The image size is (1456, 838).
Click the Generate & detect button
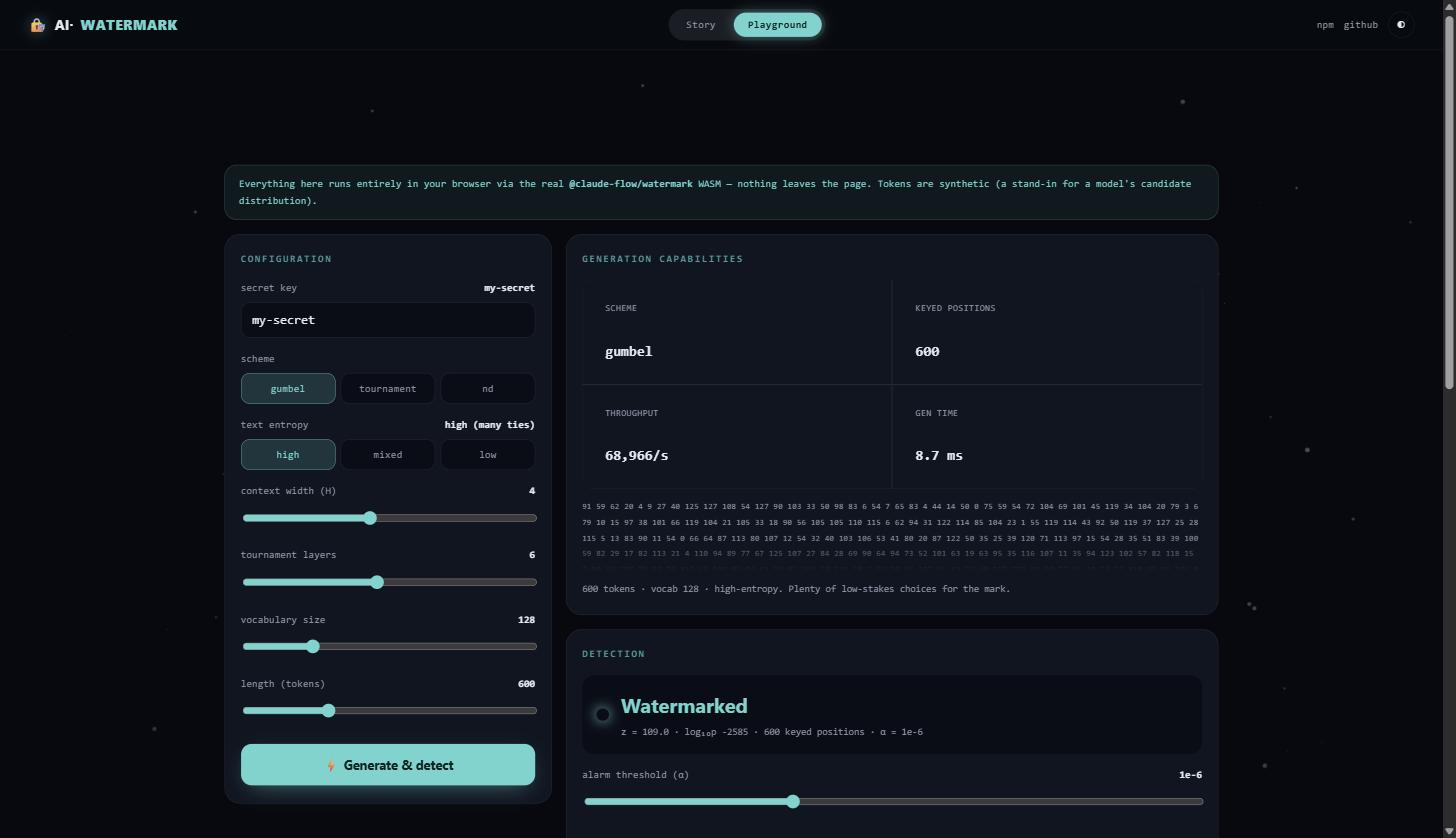coord(388,765)
